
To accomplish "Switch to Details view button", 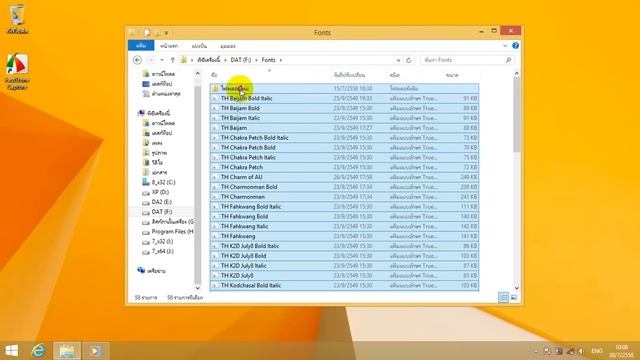I will tap(503, 298).
